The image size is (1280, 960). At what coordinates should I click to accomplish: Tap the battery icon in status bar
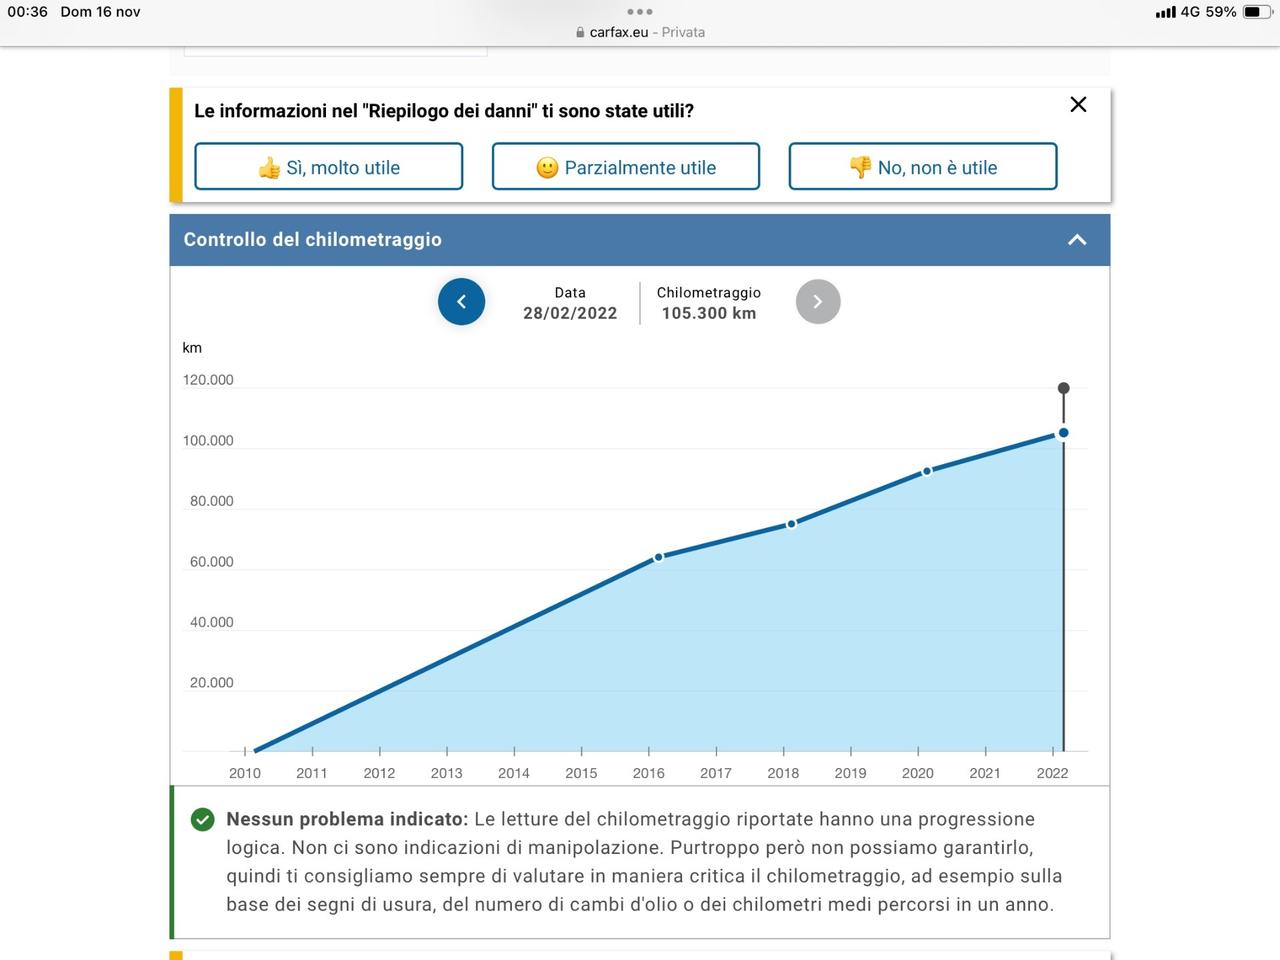(1256, 12)
